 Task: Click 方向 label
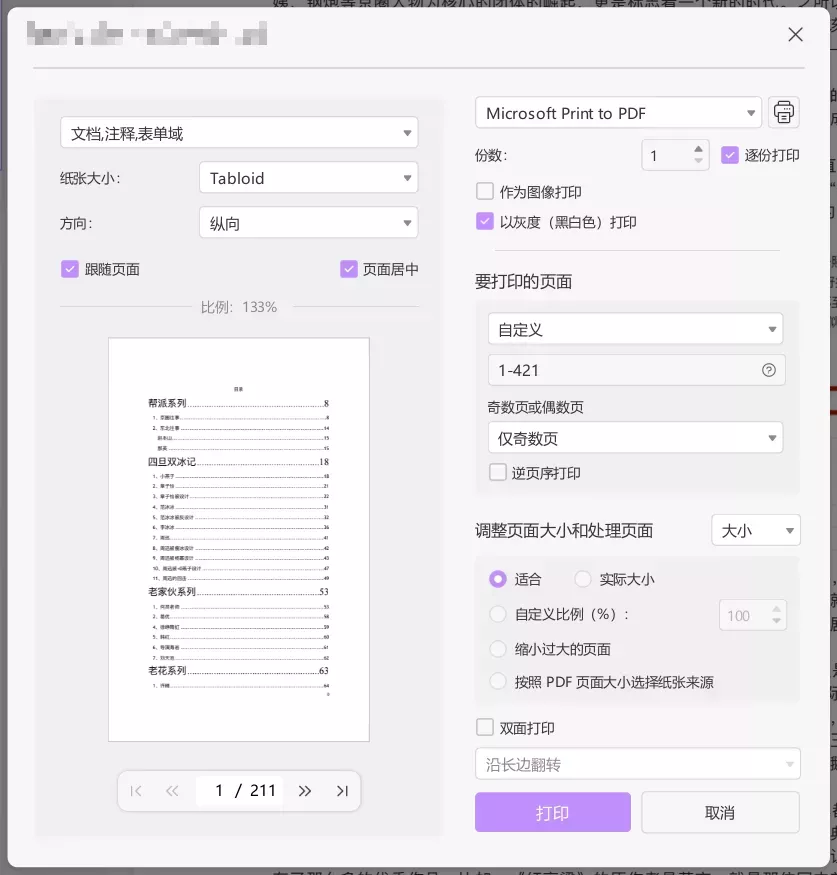[x=76, y=223]
